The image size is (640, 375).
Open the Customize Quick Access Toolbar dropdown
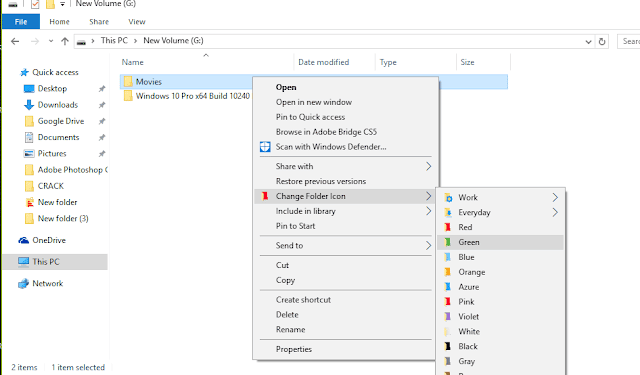point(62,4)
